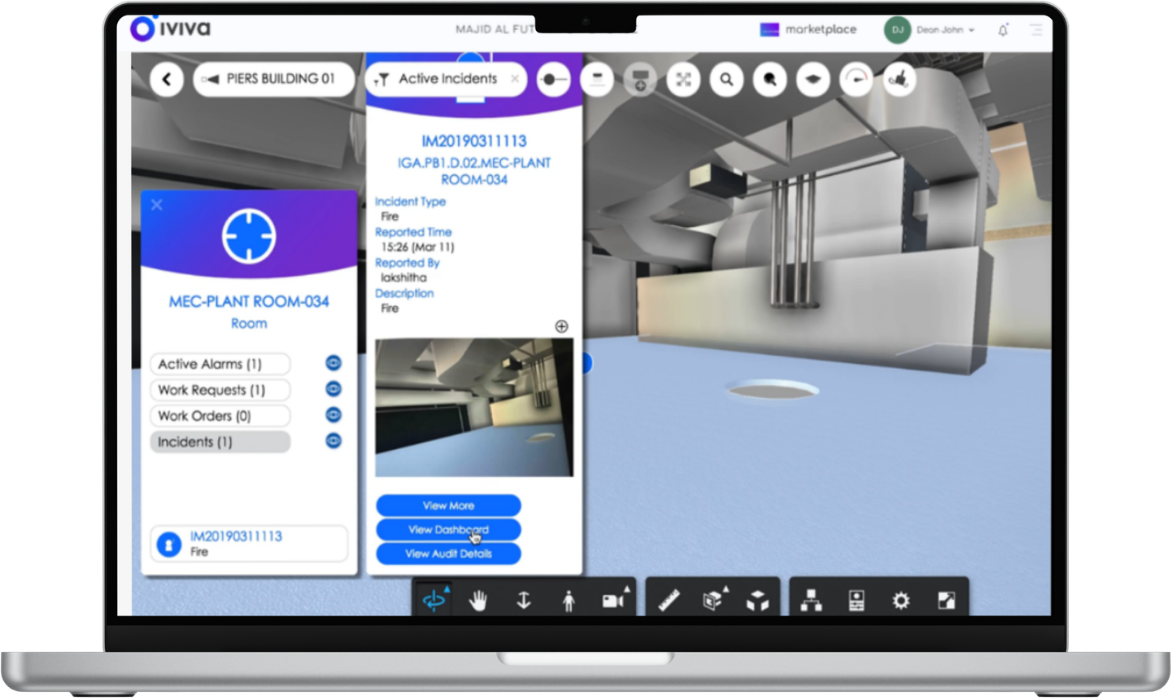Screen dimensions: 1172x700
Task: Click the pointing hand gesture icon
Action: [900, 79]
